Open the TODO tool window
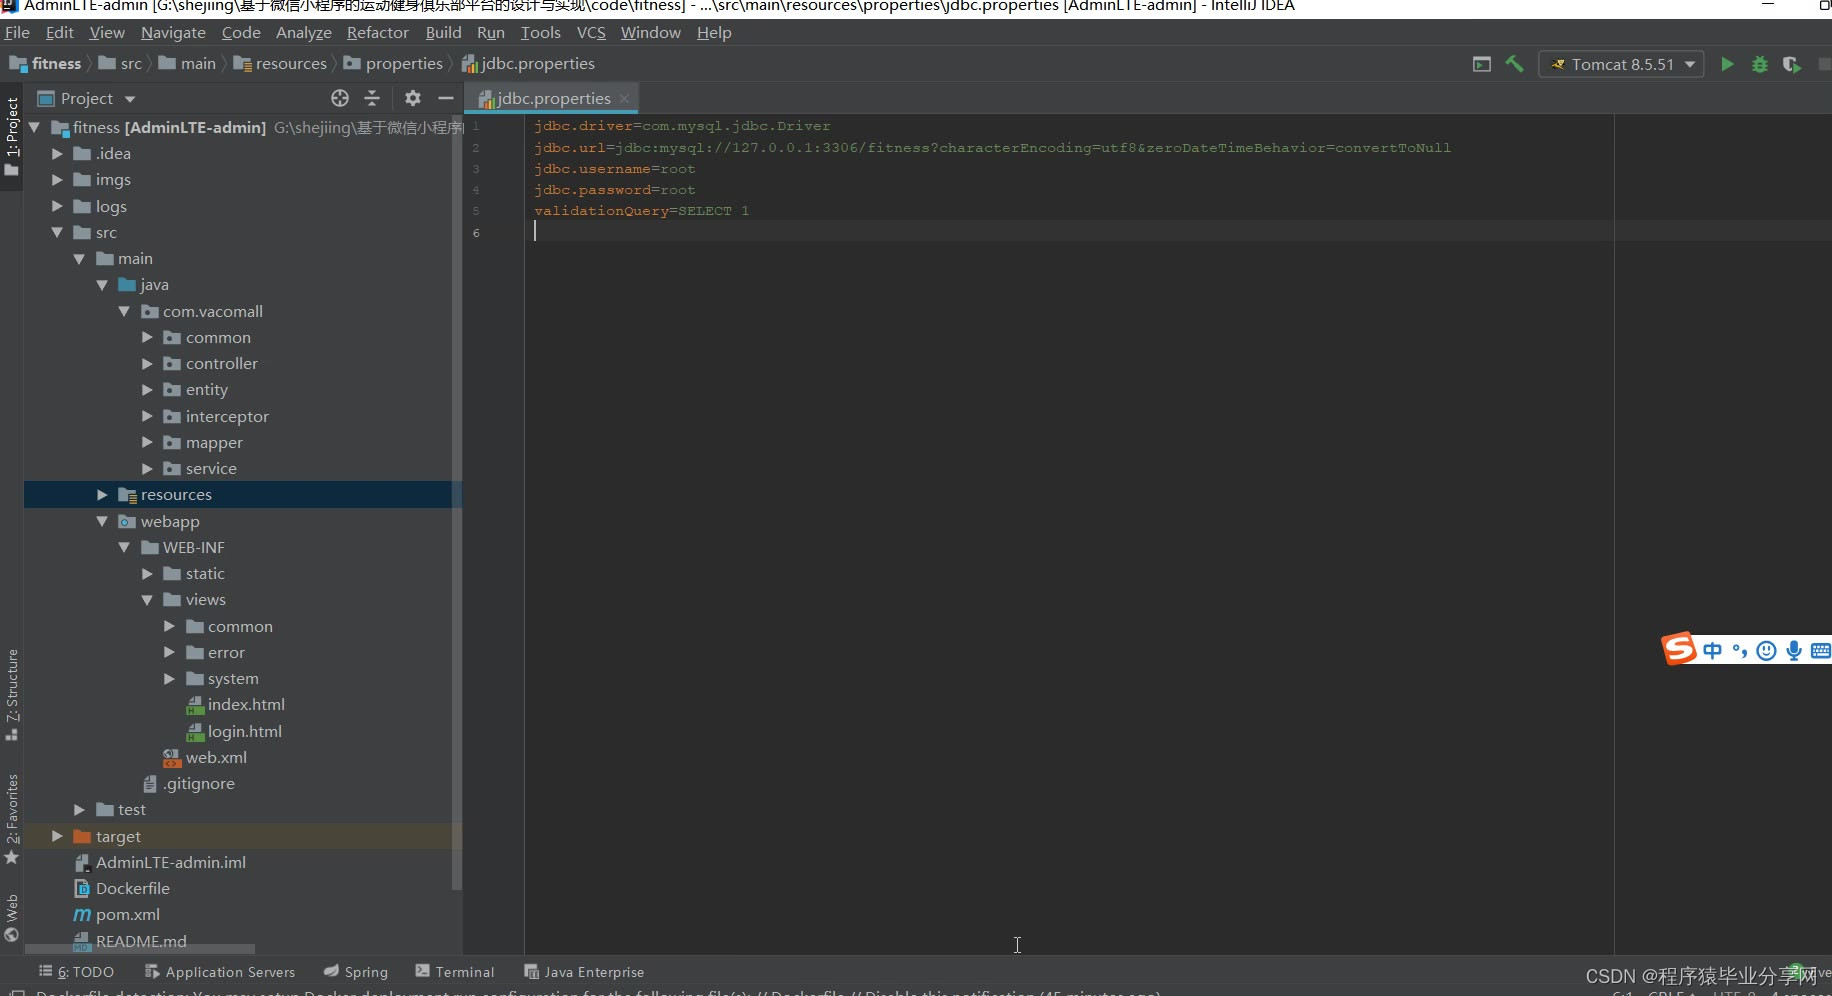This screenshot has height=996, width=1832. pyautogui.click(x=76, y=972)
